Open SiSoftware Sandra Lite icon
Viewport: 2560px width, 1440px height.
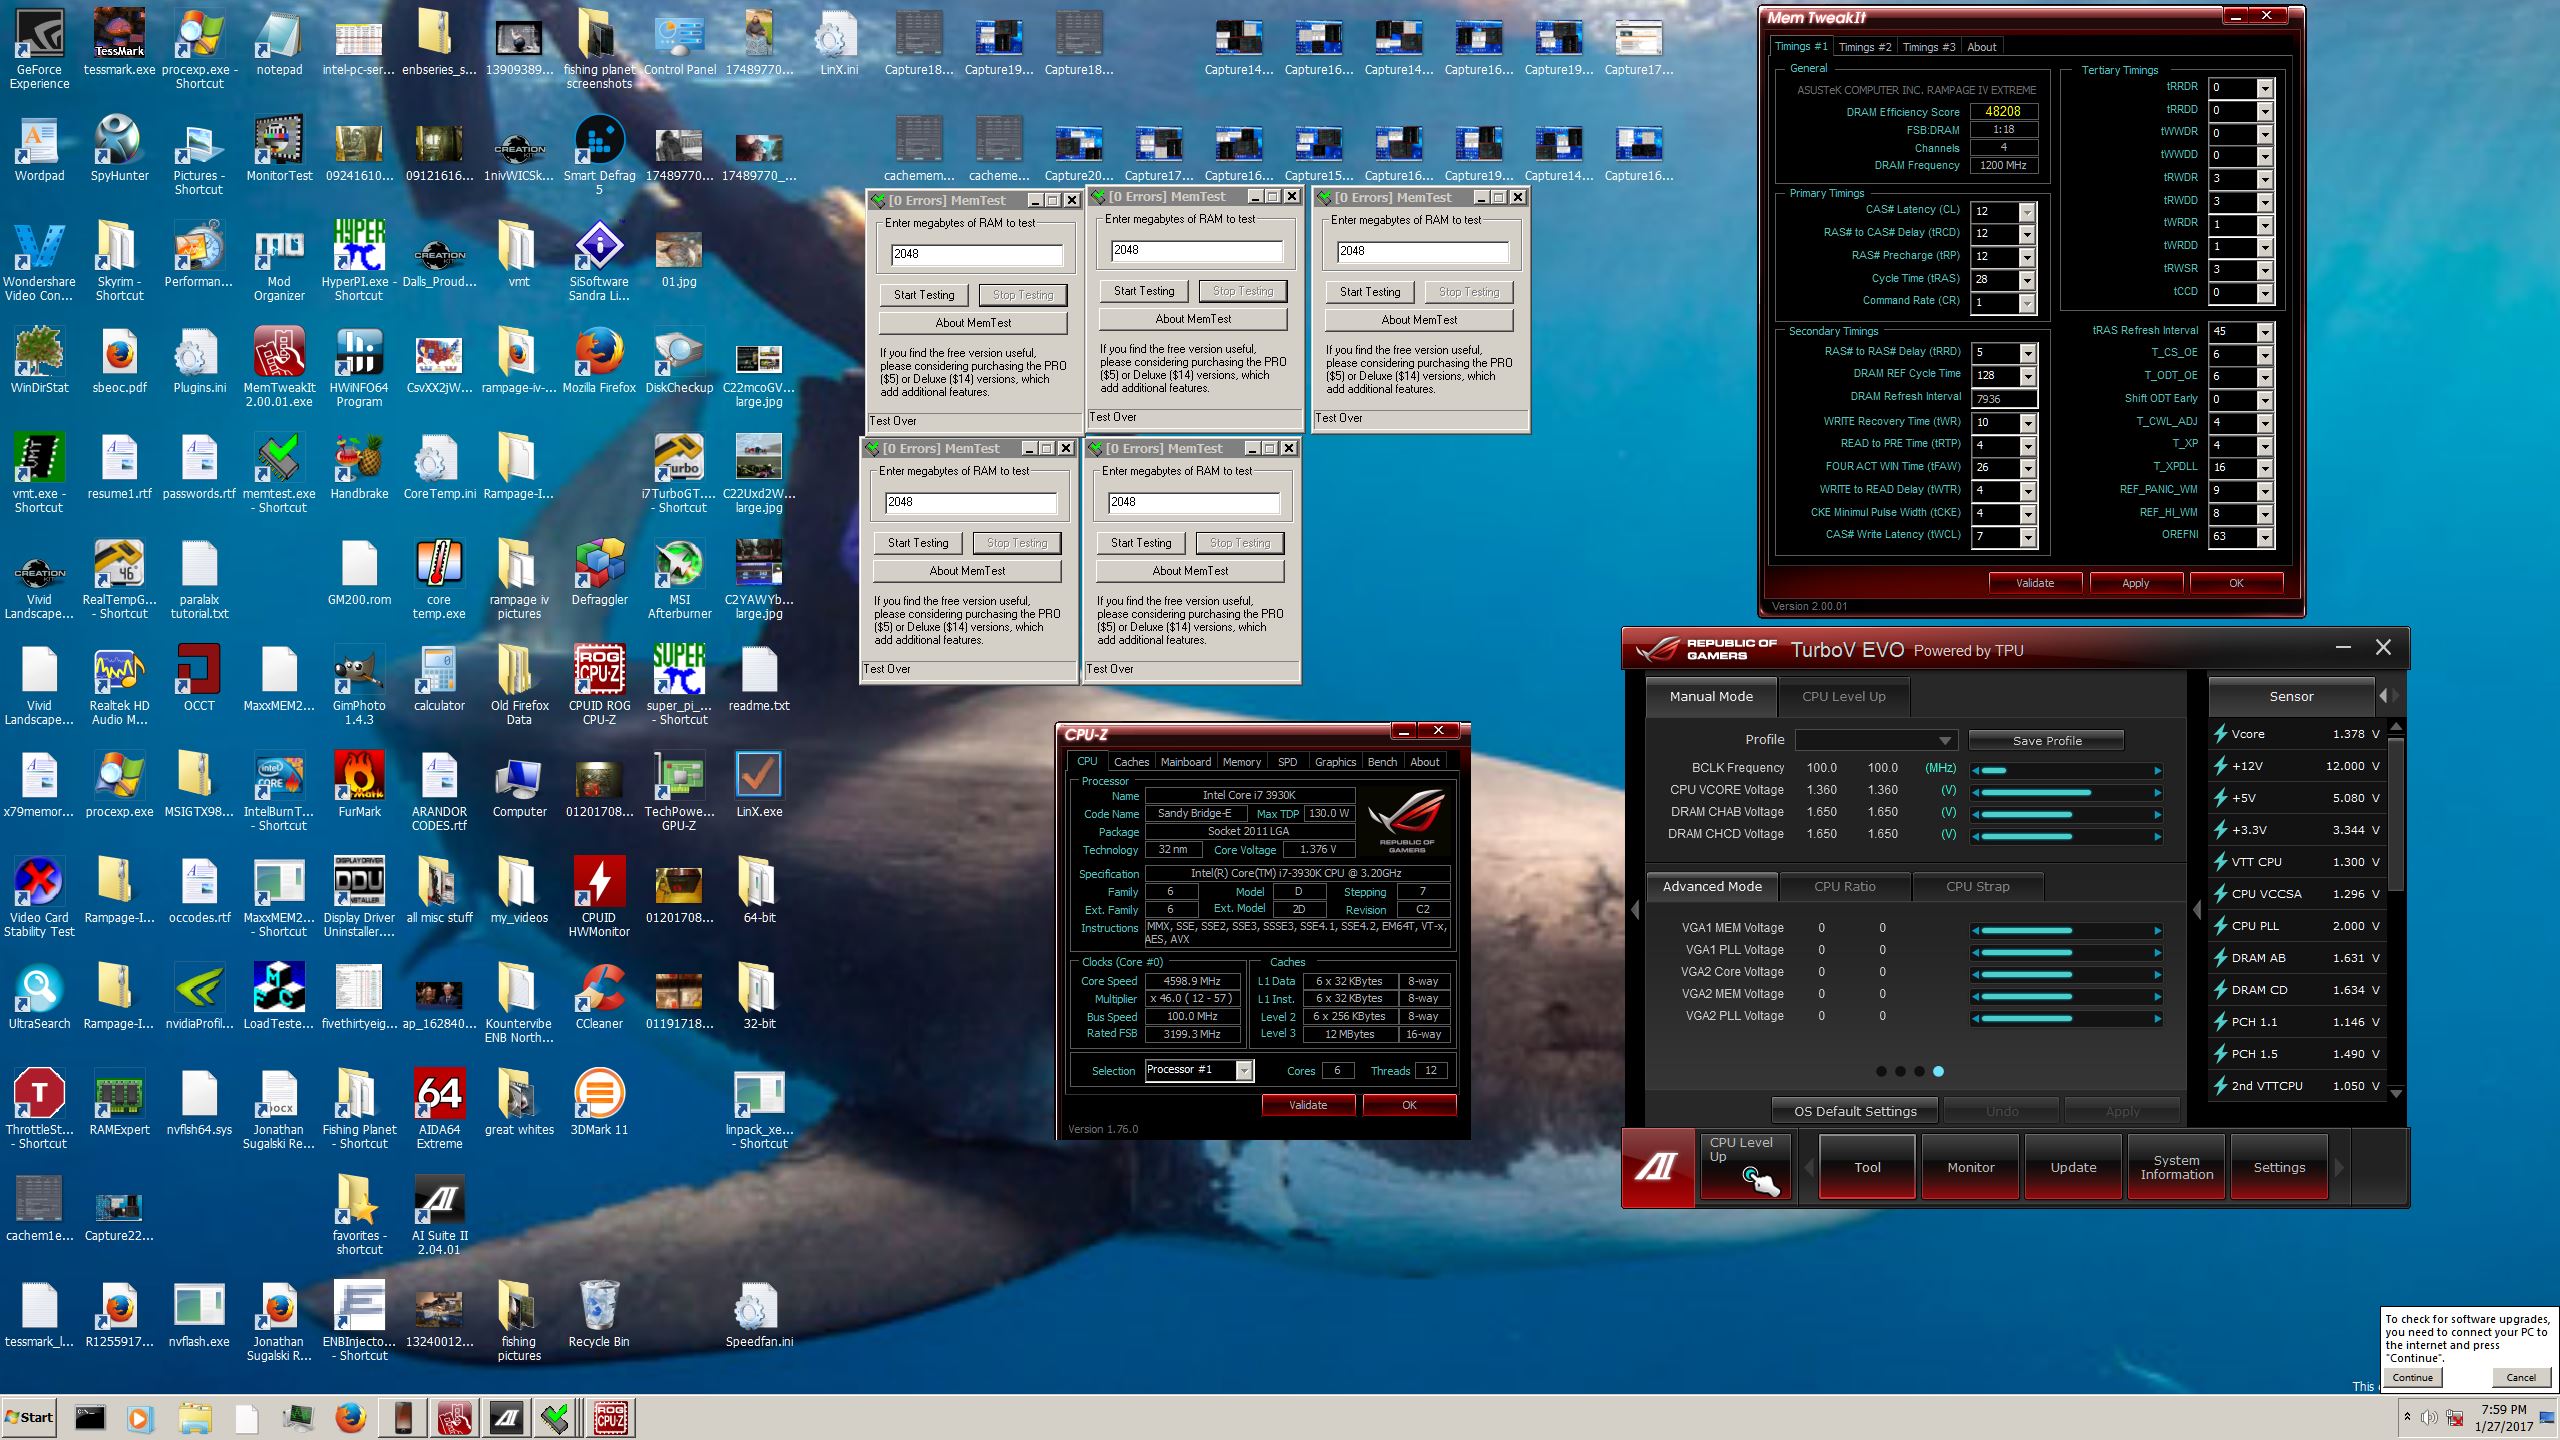pos(599,261)
